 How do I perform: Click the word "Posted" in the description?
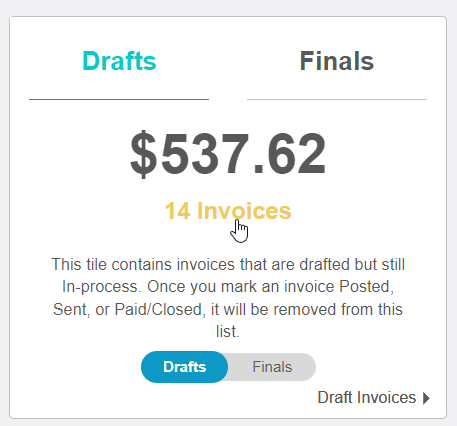click(x=366, y=287)
